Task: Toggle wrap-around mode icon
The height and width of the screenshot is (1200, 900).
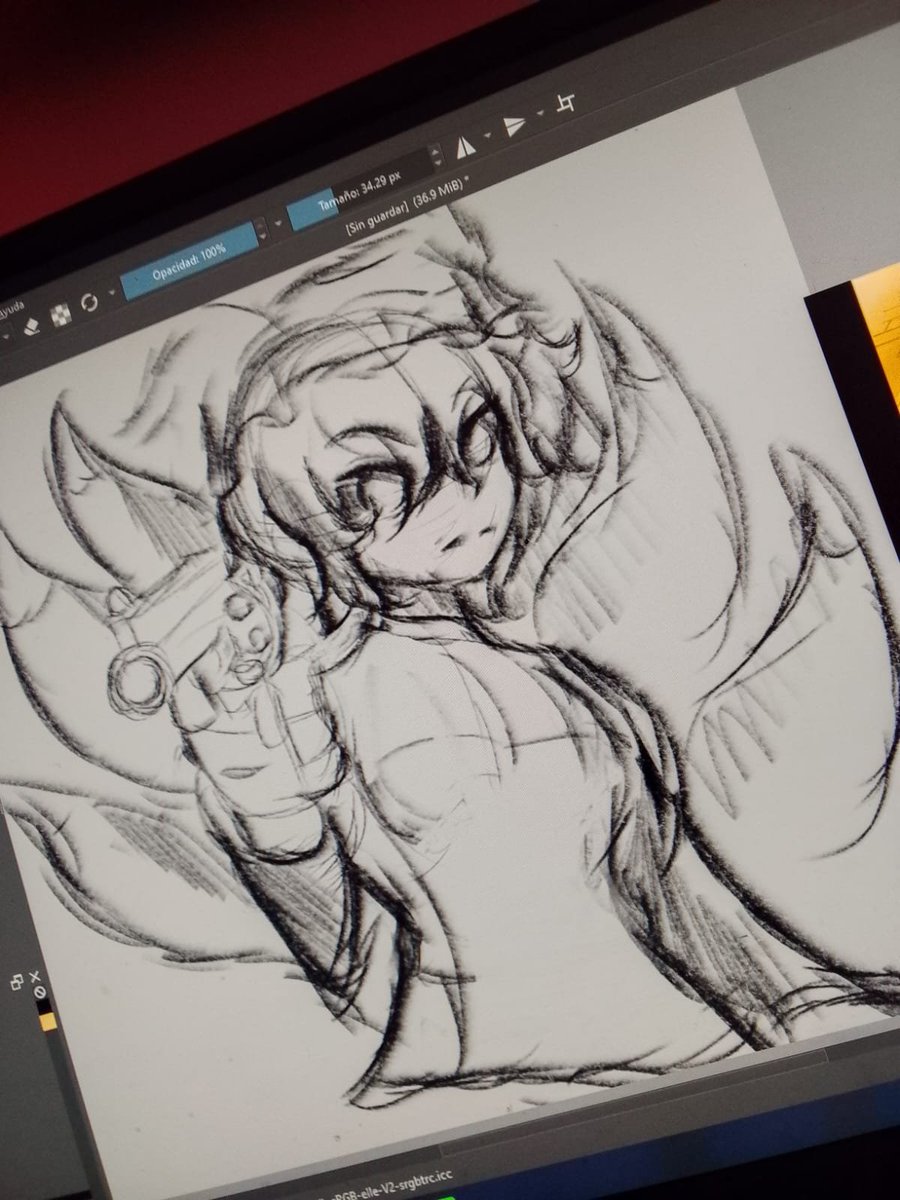Action: [566, 103]
